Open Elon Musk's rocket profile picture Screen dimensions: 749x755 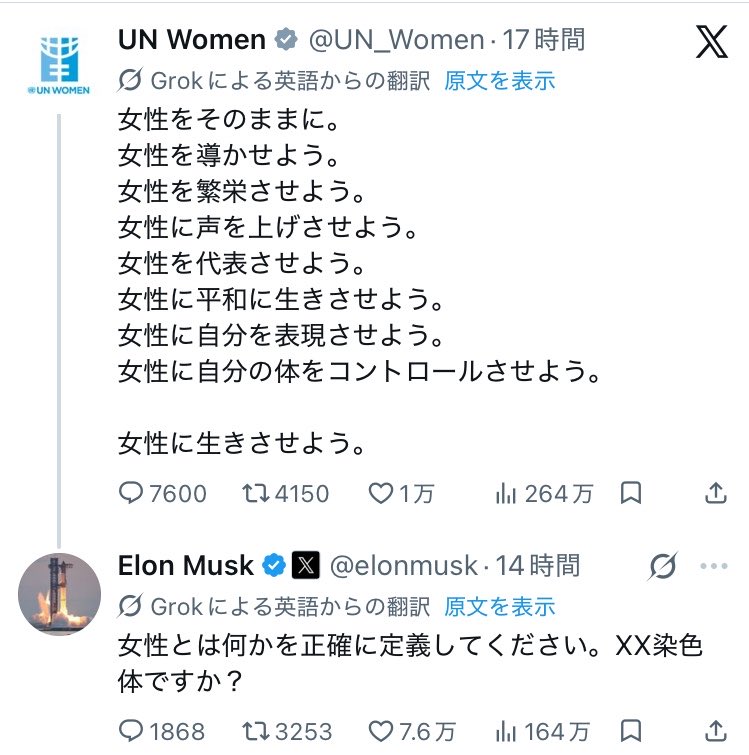pos(59,594)
